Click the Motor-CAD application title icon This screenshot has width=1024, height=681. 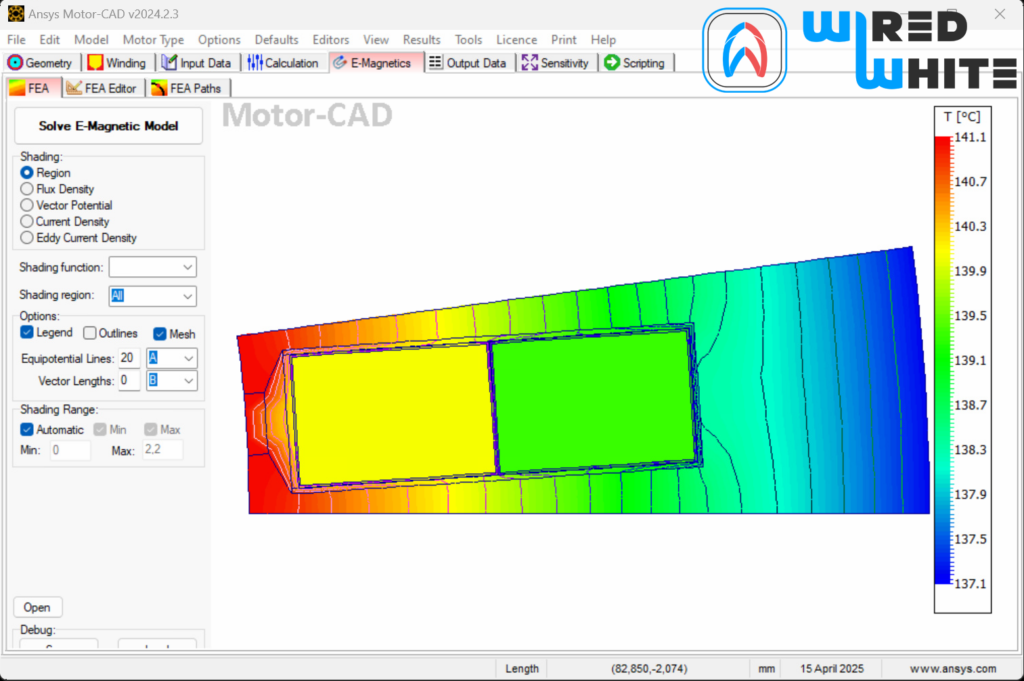point(16,14)
